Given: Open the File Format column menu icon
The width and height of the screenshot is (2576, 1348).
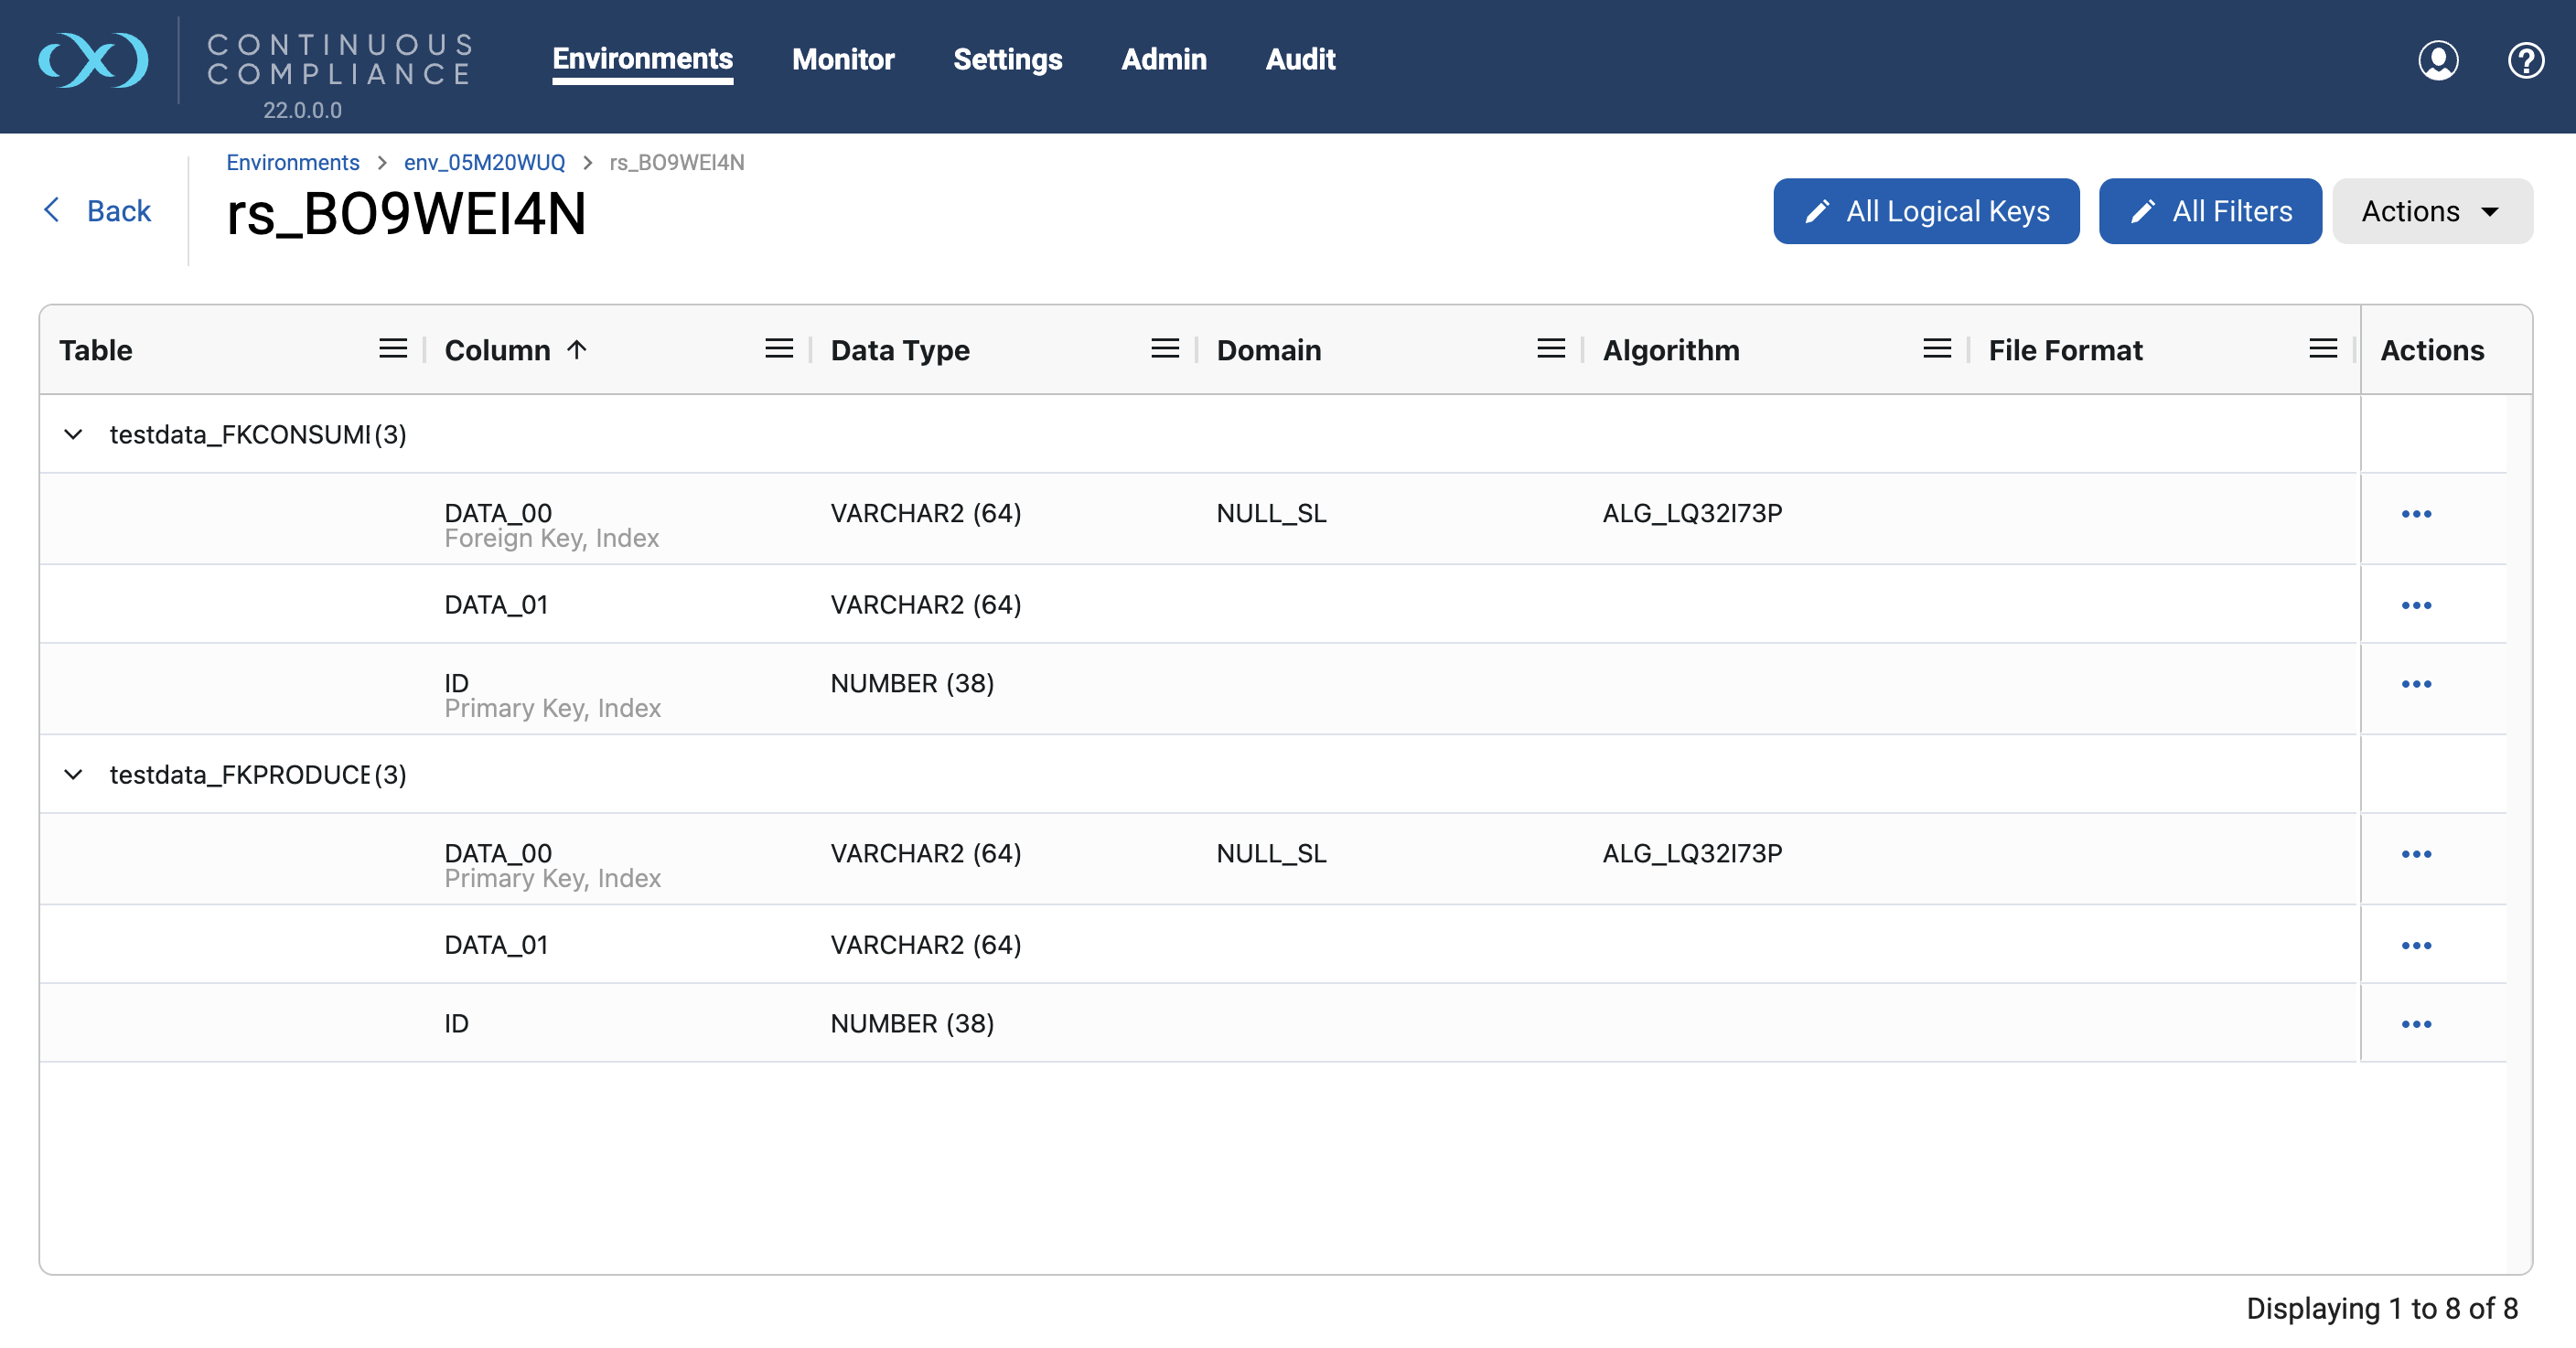Looking at the screenshot, I should pos(2323,349).
